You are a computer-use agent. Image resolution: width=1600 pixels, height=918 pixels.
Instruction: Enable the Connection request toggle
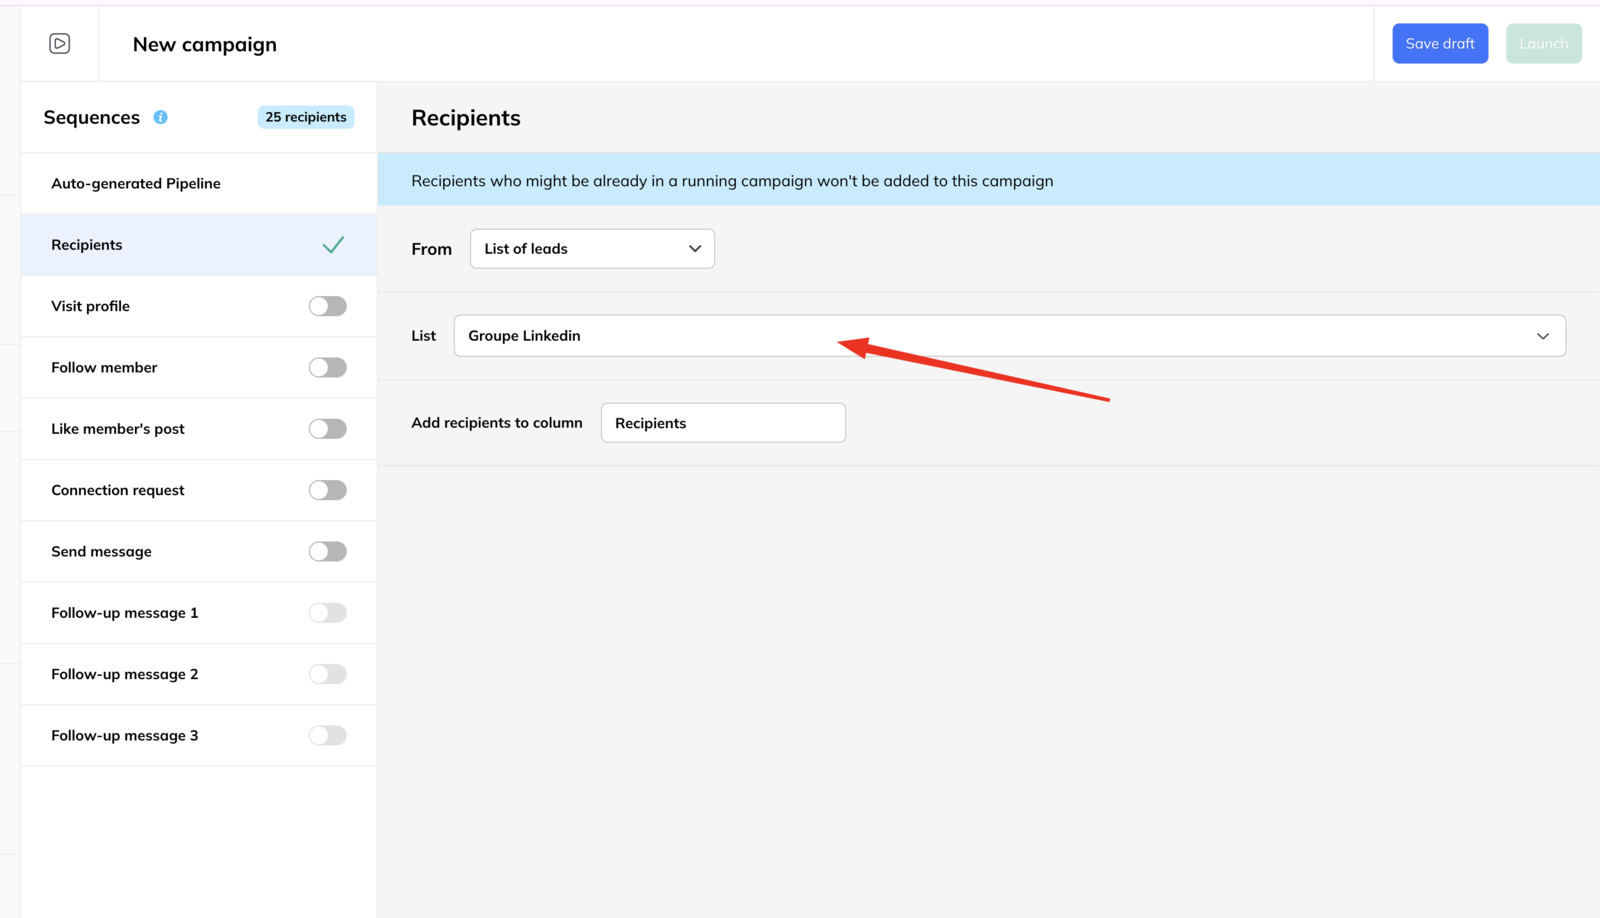(x=327, y=490)
